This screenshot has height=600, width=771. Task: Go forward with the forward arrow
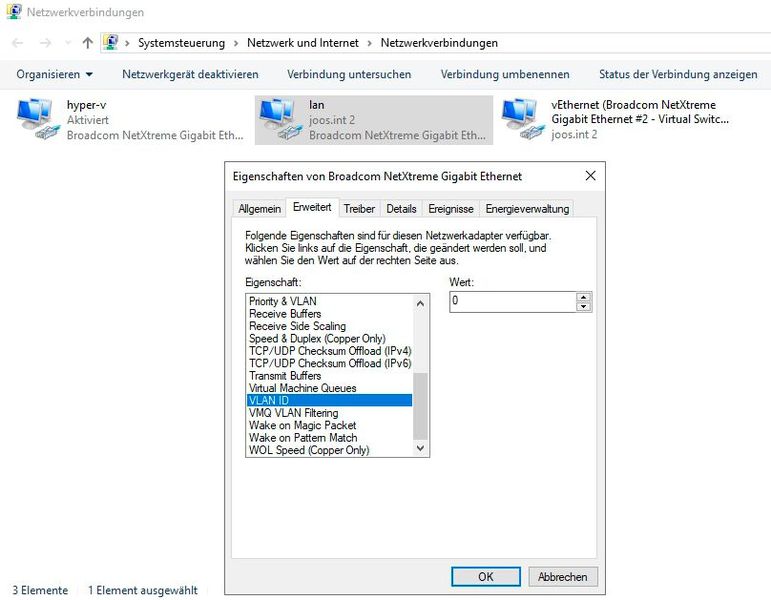tap(45, 43)
